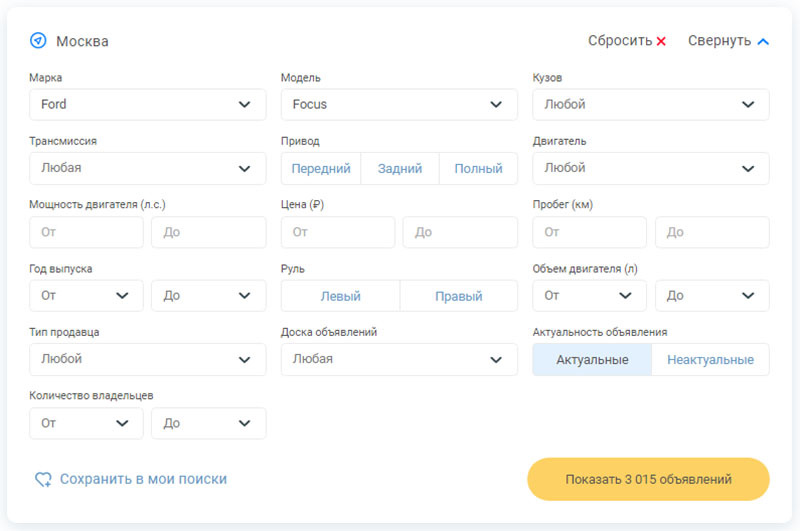The image size is (800, 531).
Task: Choose Левый steering wheel option
Action: [340, 296]
